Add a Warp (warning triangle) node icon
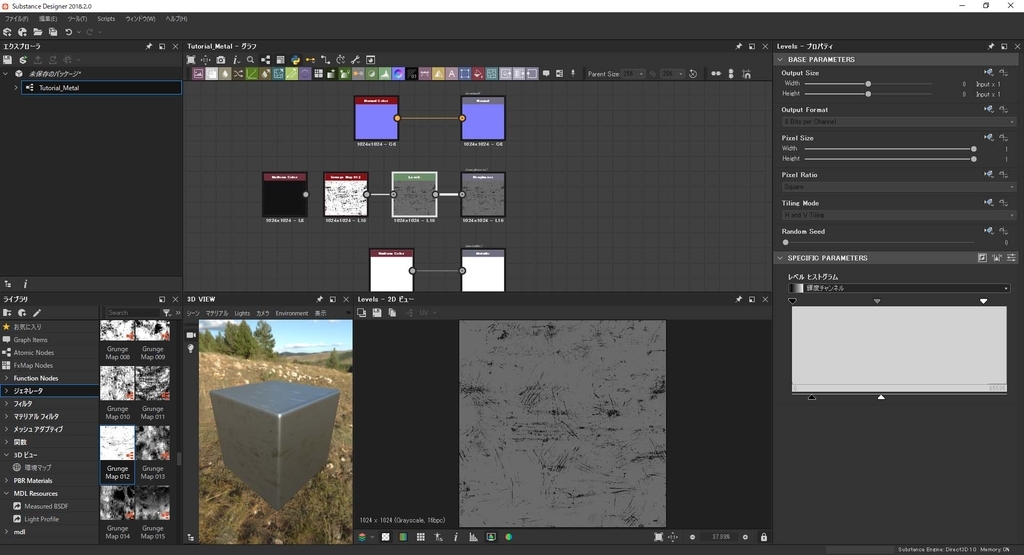 (x=438, y=74)
